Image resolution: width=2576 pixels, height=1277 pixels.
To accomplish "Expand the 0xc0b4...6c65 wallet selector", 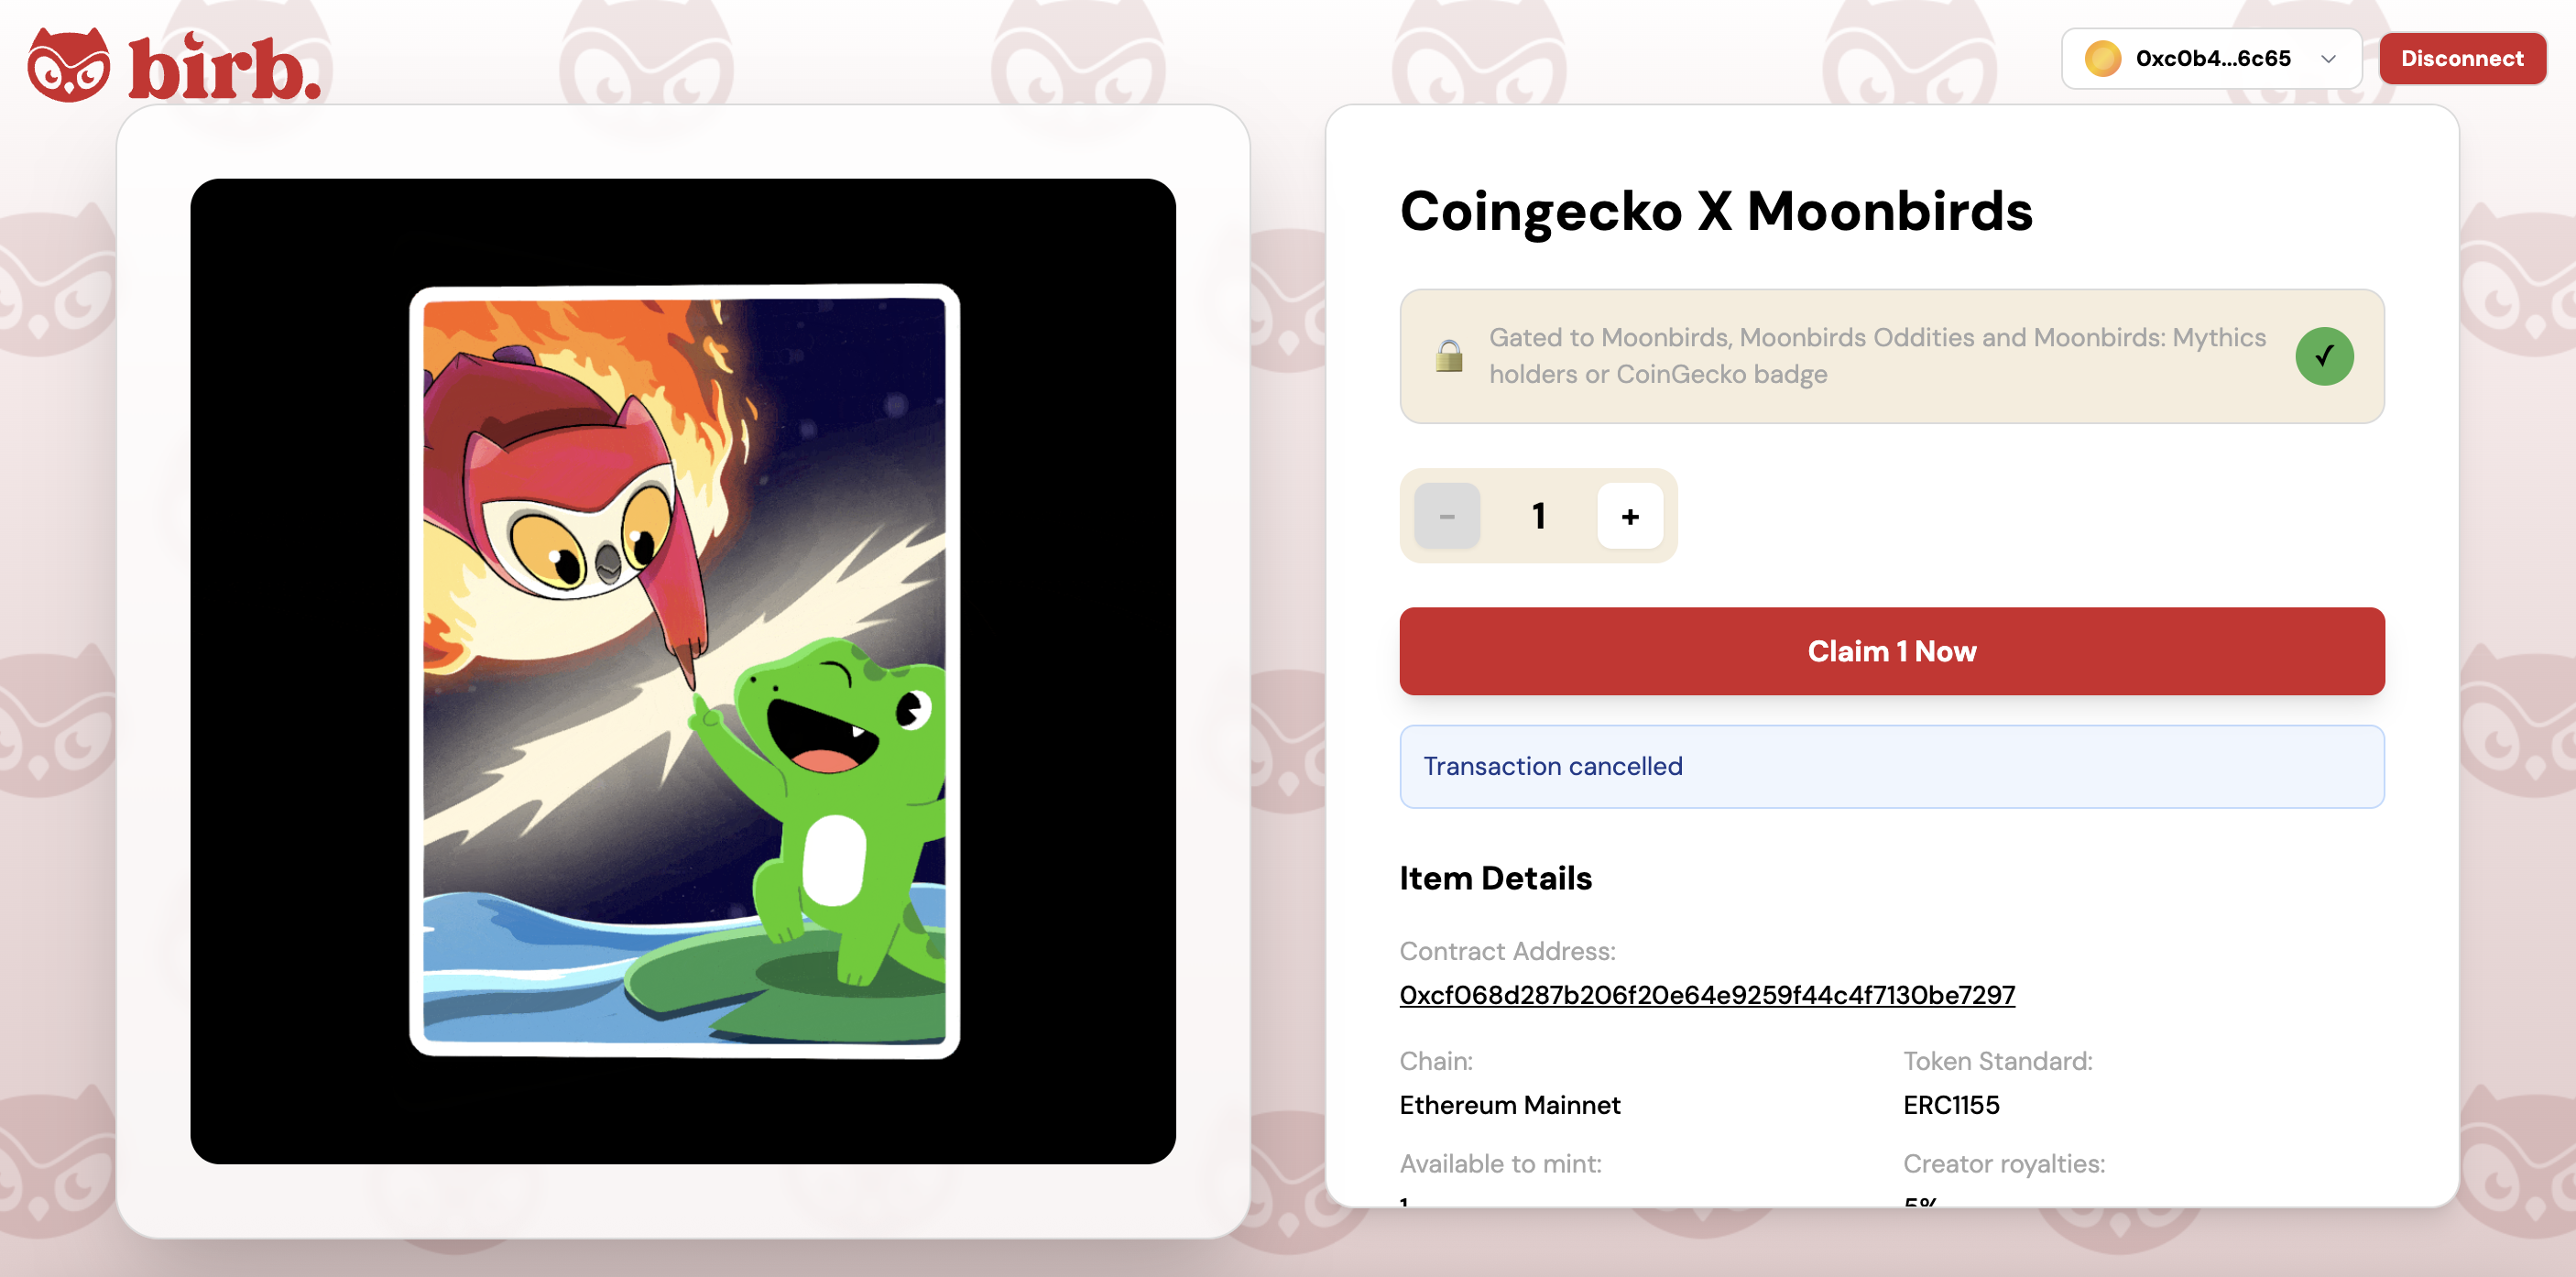I will click(x=2211, y=59).
